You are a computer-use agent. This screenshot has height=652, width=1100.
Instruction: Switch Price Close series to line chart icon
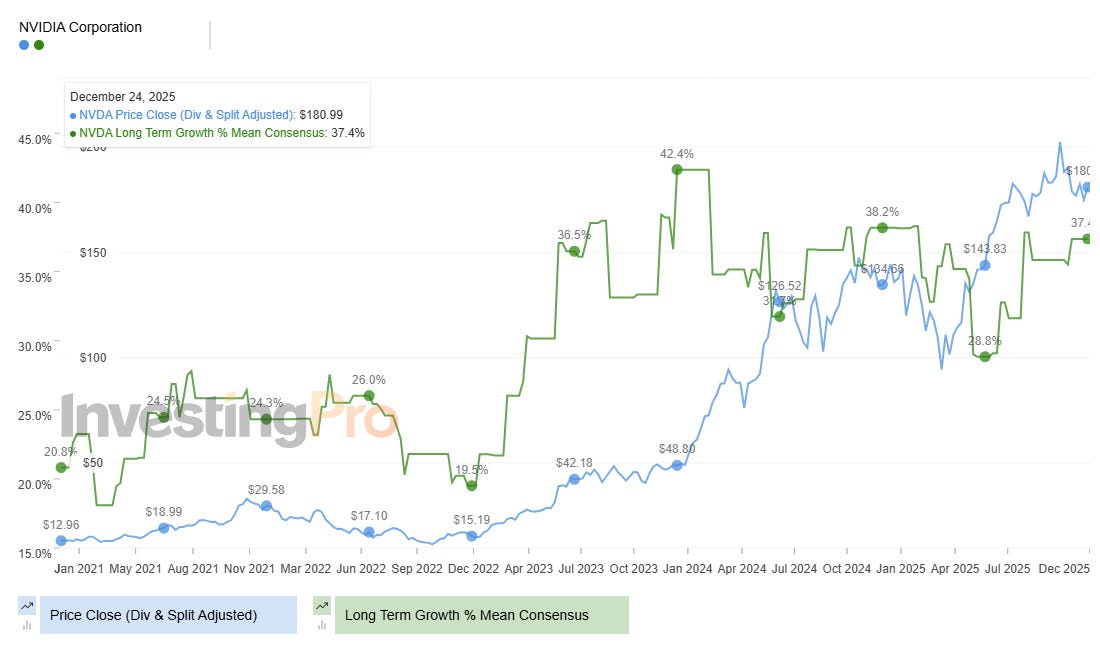tap(27, 606)
